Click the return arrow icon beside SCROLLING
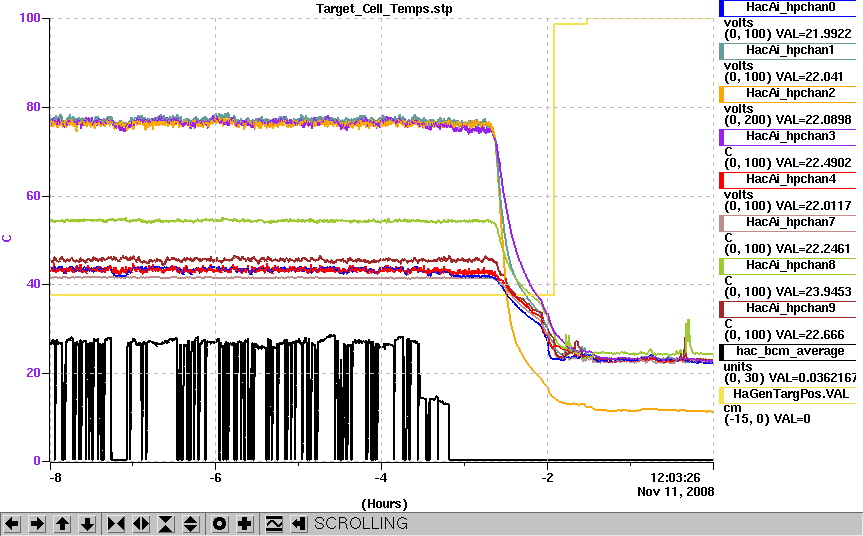Image resolution: width=863 pixels, height=536 pixels. pos(299,523)
